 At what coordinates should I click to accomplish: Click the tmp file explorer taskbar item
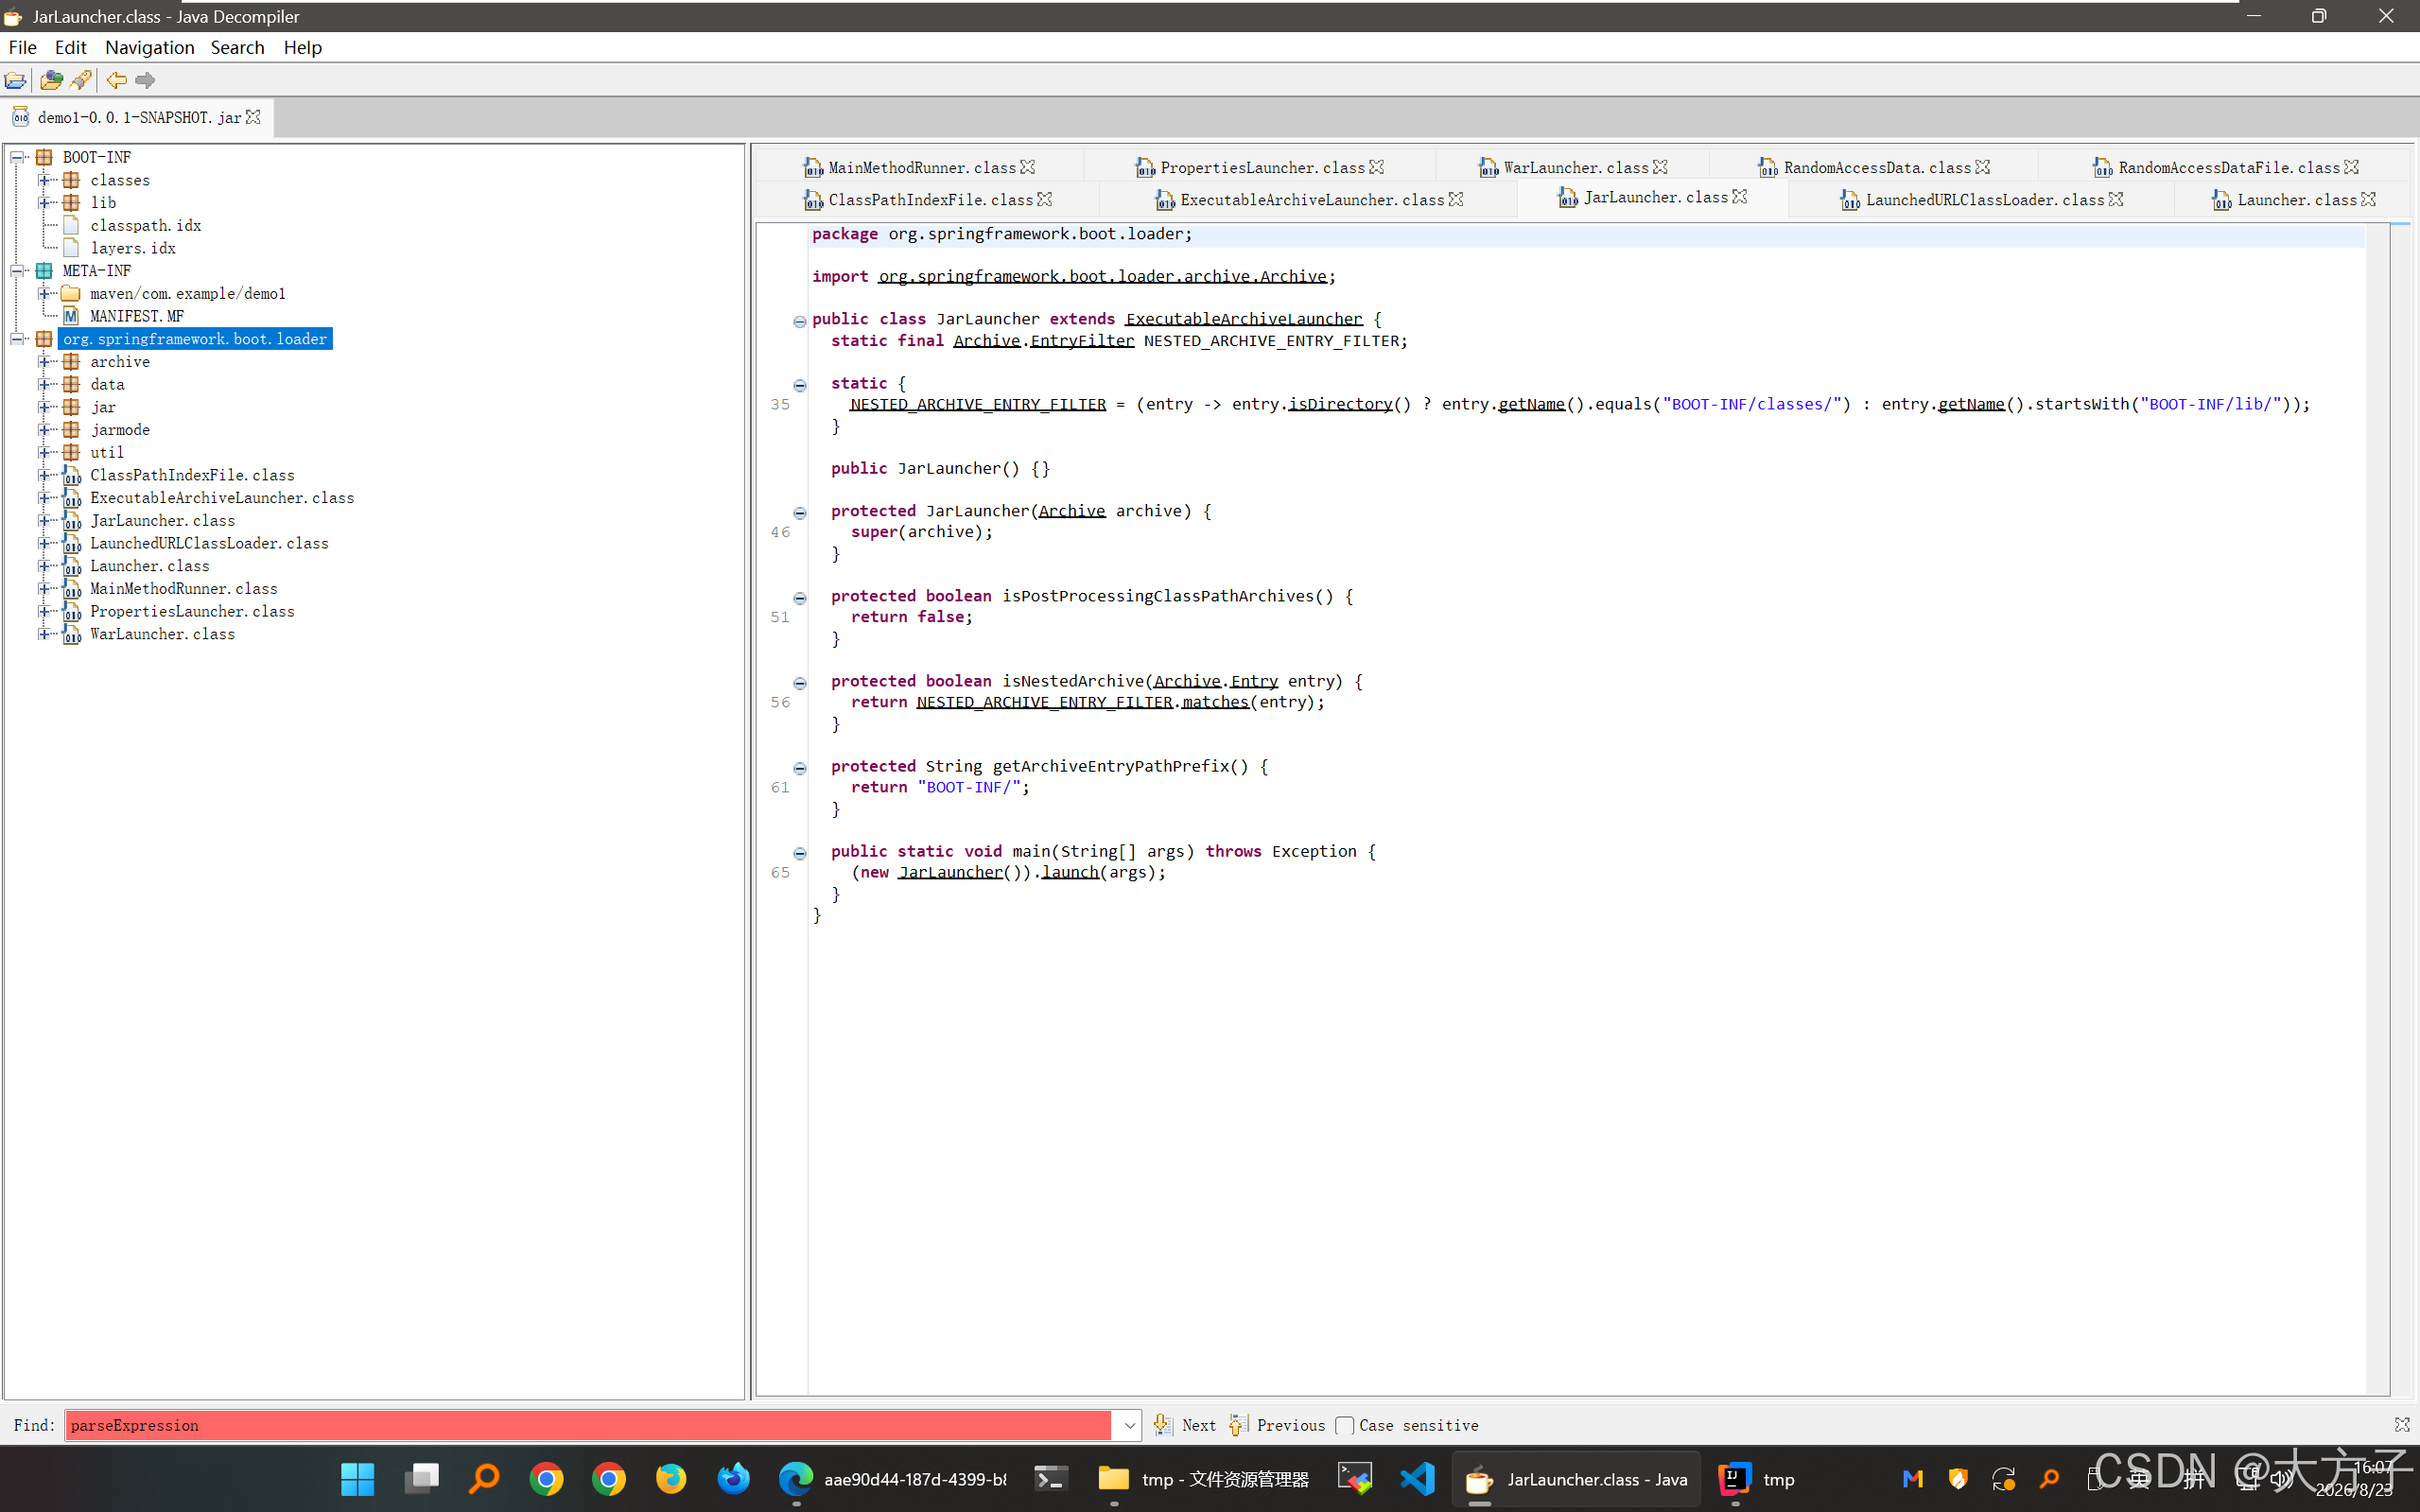coord(1205,1478)
